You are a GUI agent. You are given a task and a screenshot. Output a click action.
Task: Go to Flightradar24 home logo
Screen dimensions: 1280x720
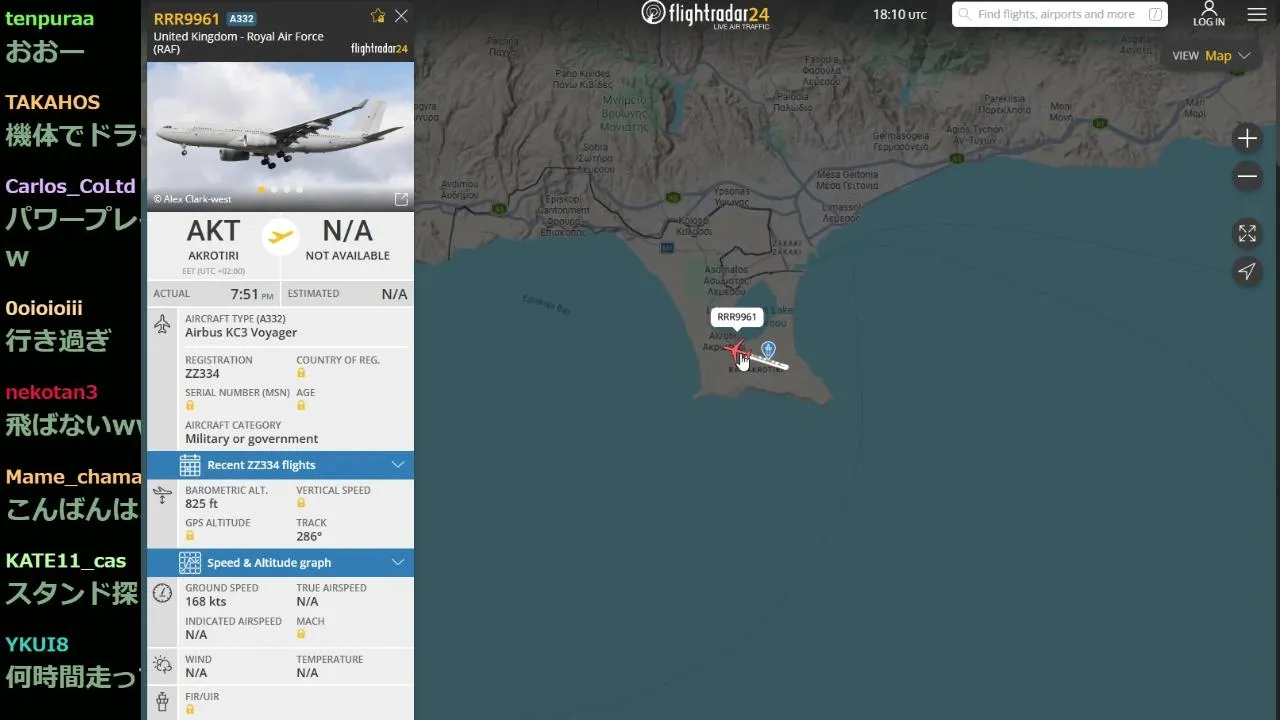pos(706,14)
